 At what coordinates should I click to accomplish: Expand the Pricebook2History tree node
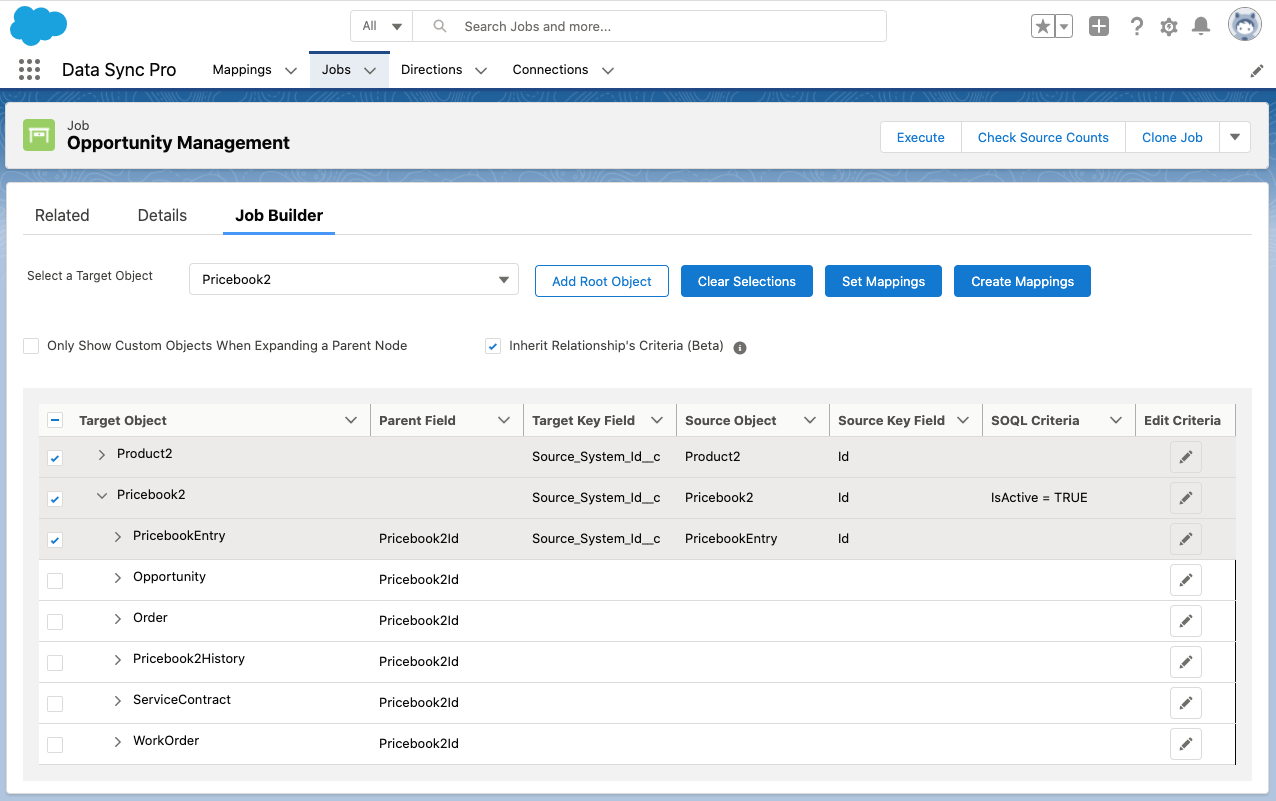(118, 660)
